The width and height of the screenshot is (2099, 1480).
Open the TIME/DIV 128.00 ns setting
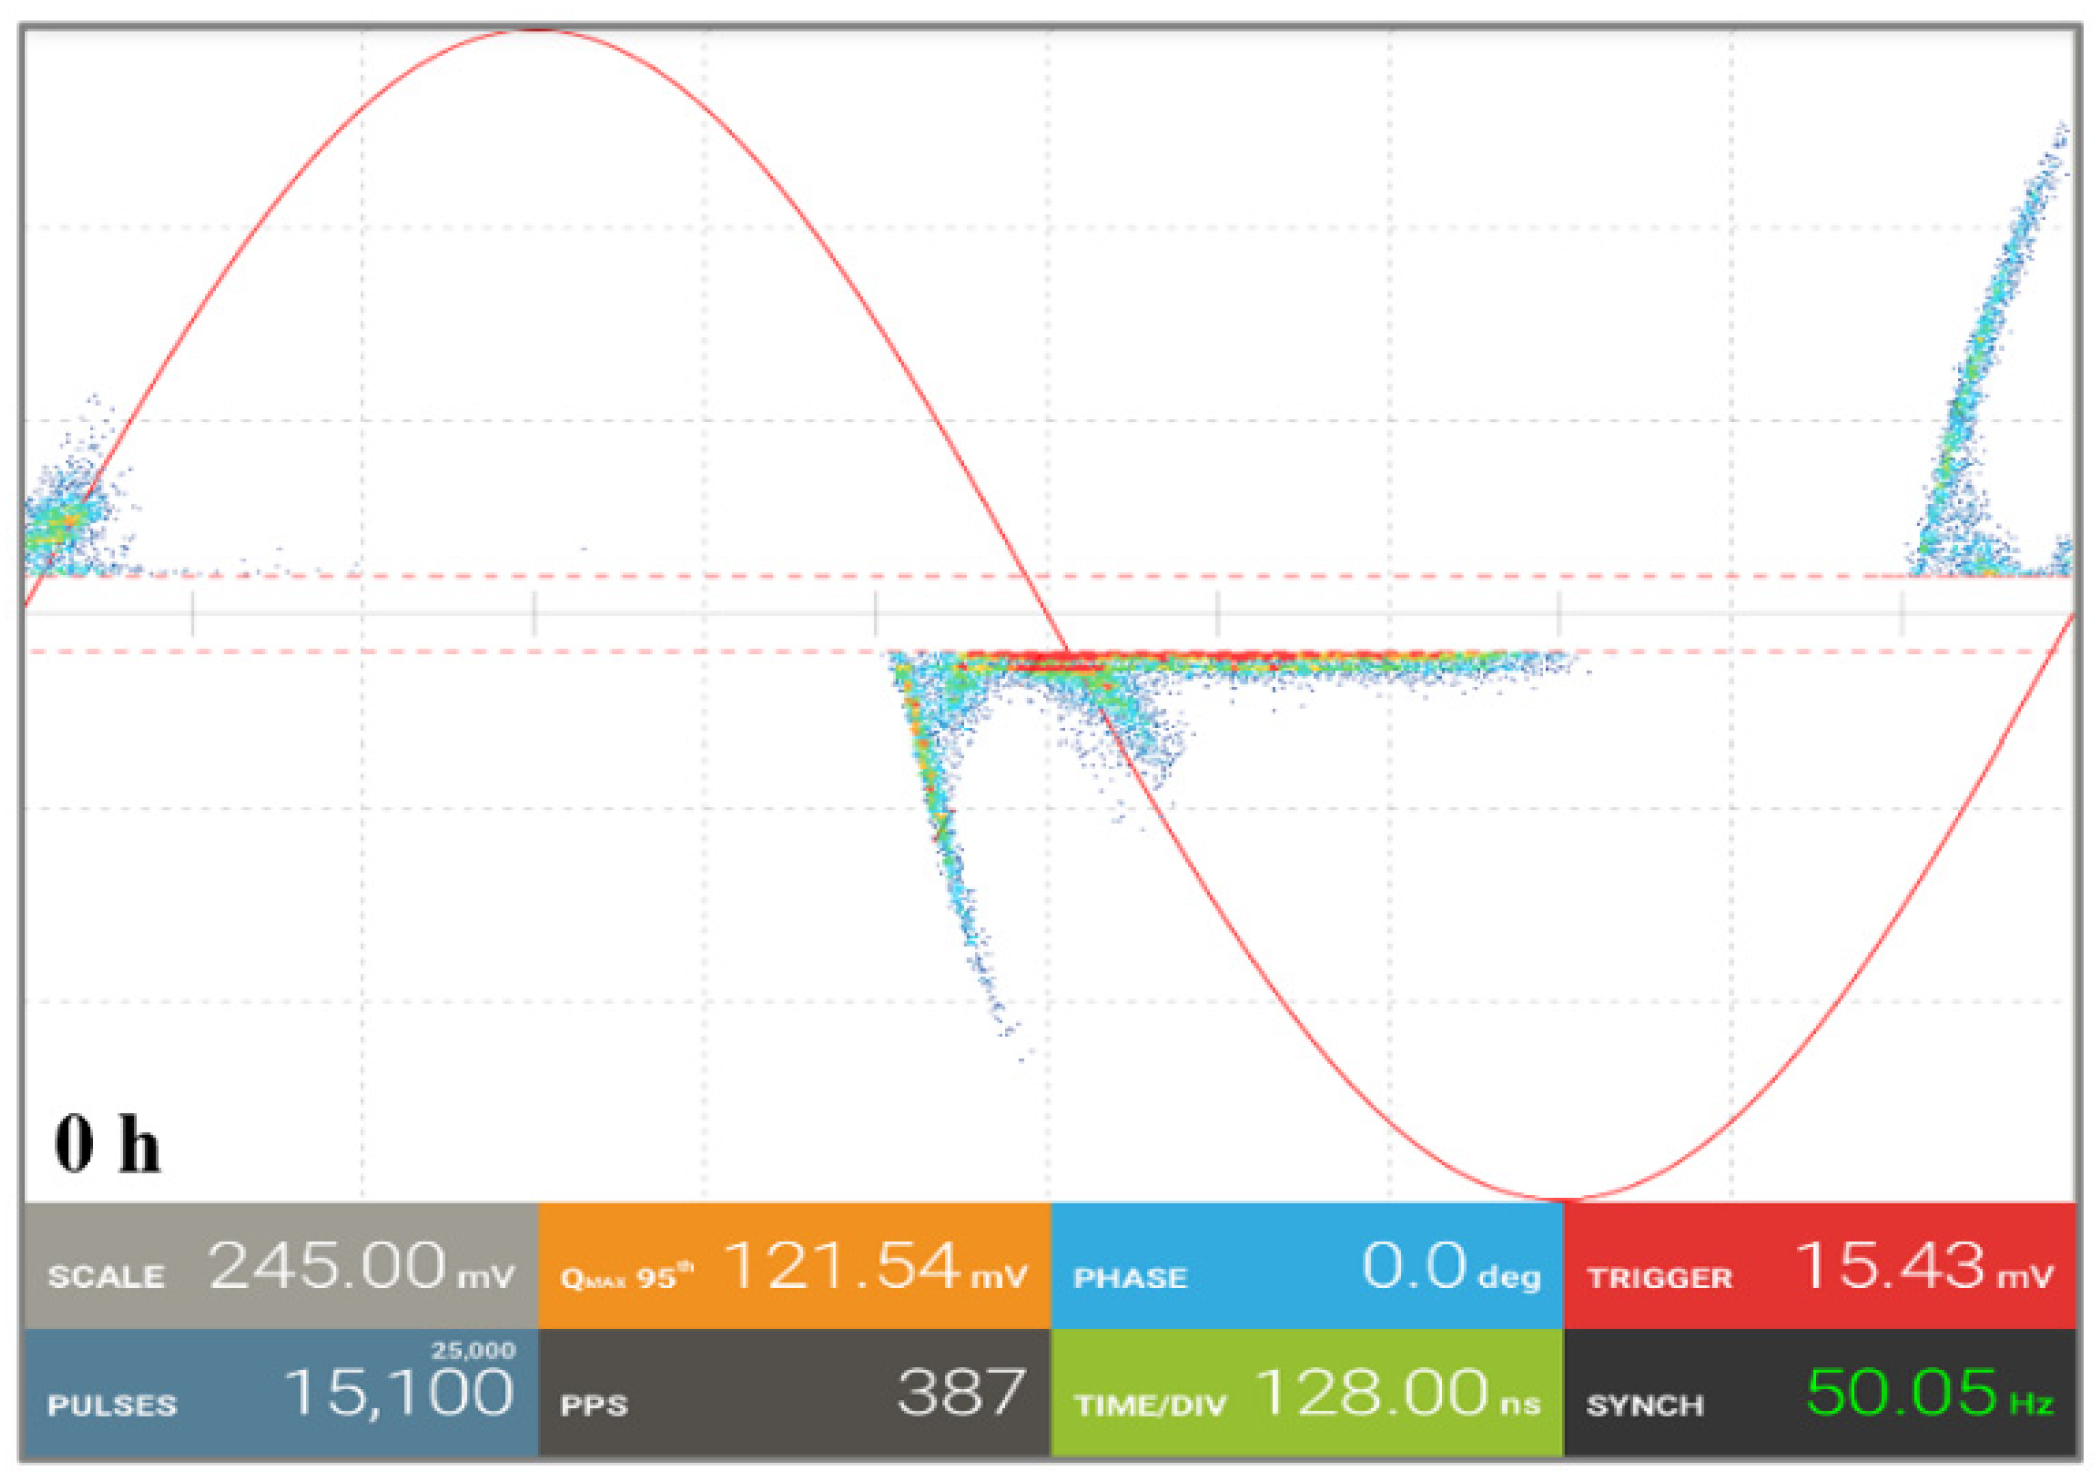tap(1306, 1394)
